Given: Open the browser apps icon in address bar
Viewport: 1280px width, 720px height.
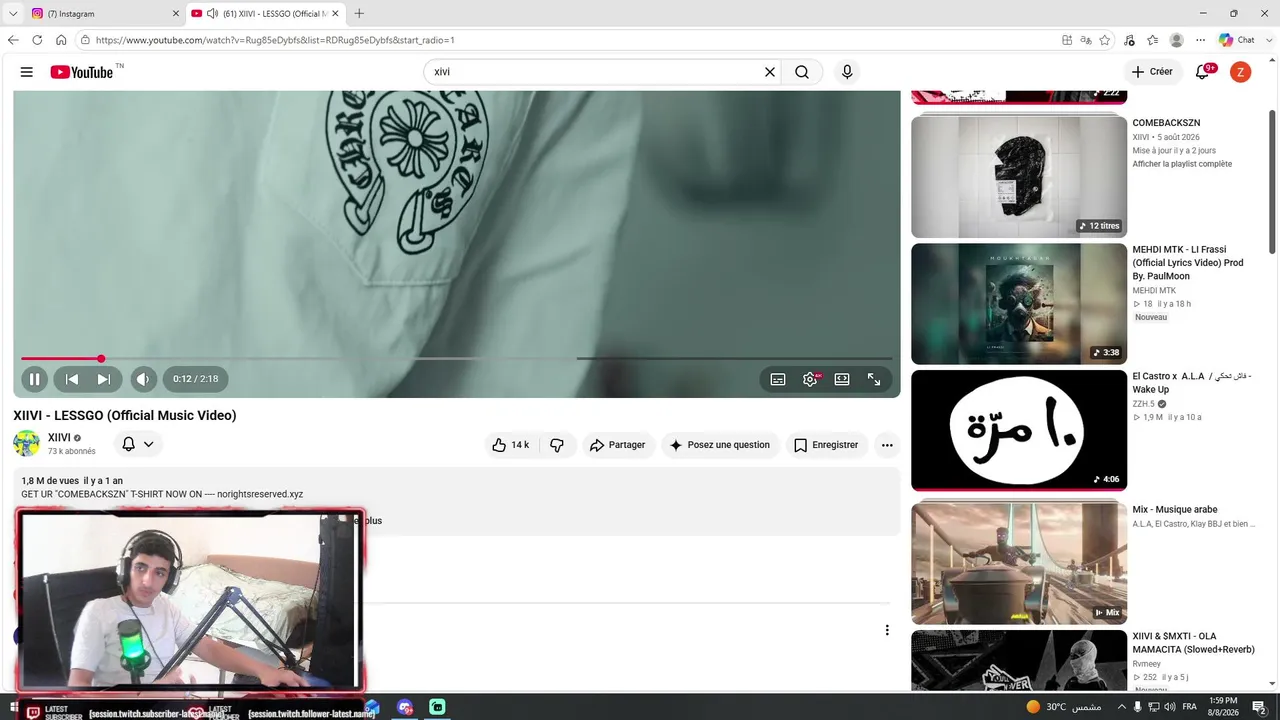Looking at the screenshot, I should [1067, 40].
